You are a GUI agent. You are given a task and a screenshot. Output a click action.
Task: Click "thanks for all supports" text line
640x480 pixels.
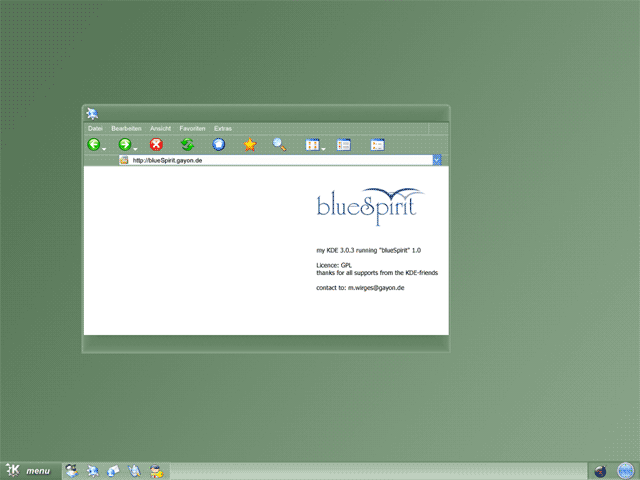tap(377, 273)
